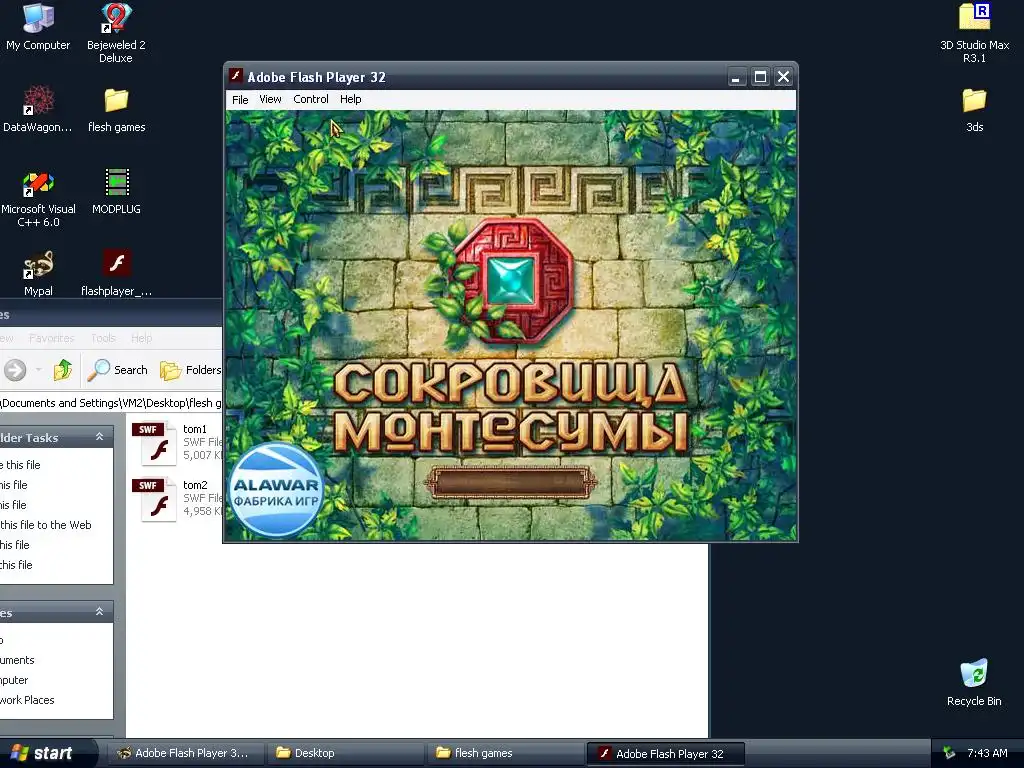The image size is (1024, 768).
Task: Open the My Computer desktop icon
Action: coord(38,26)
